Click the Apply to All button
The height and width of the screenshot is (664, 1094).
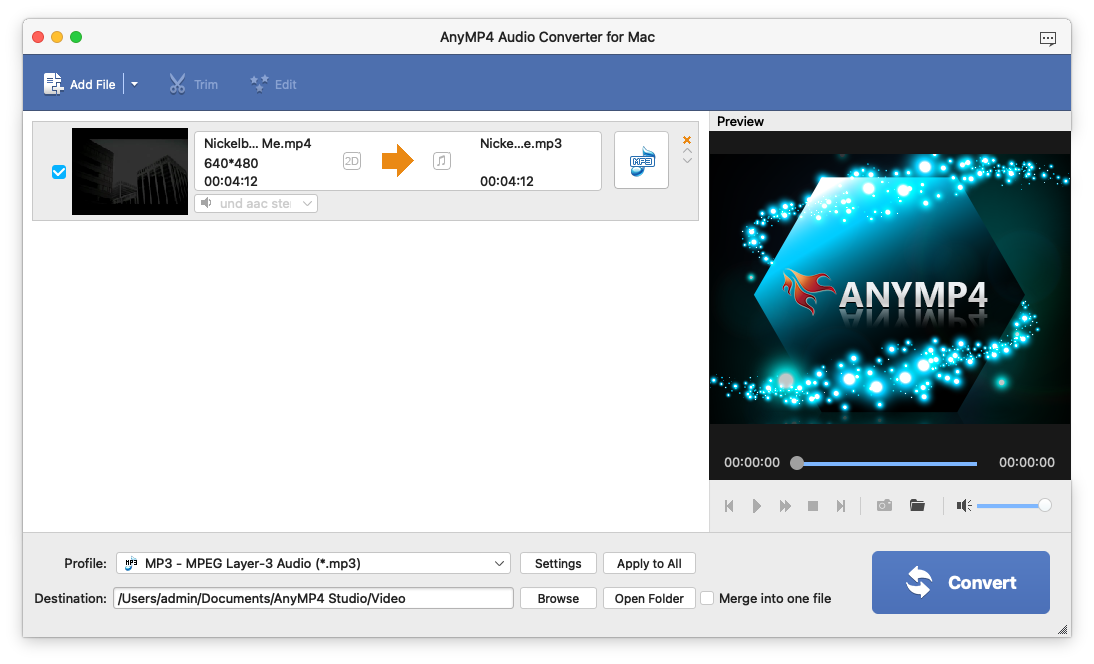point(649,564)
